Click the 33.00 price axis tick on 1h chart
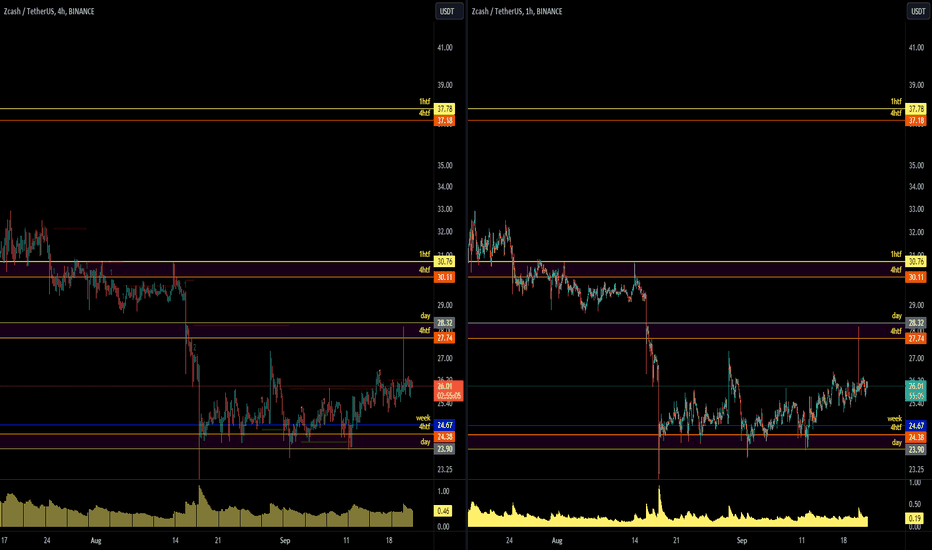The image size is (932, 550). click(916, 209)
